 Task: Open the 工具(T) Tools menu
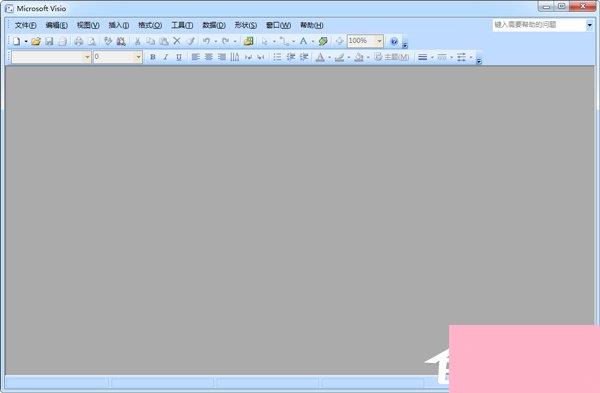click(x=182, y=25)
